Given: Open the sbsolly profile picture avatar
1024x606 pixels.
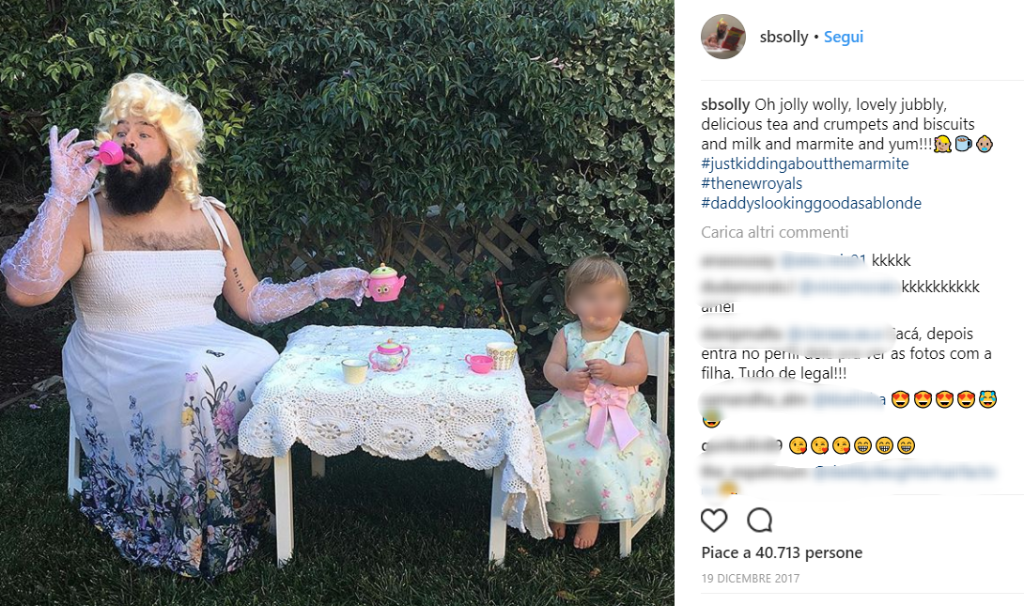Looking at the screenshot, I should 723,37.
